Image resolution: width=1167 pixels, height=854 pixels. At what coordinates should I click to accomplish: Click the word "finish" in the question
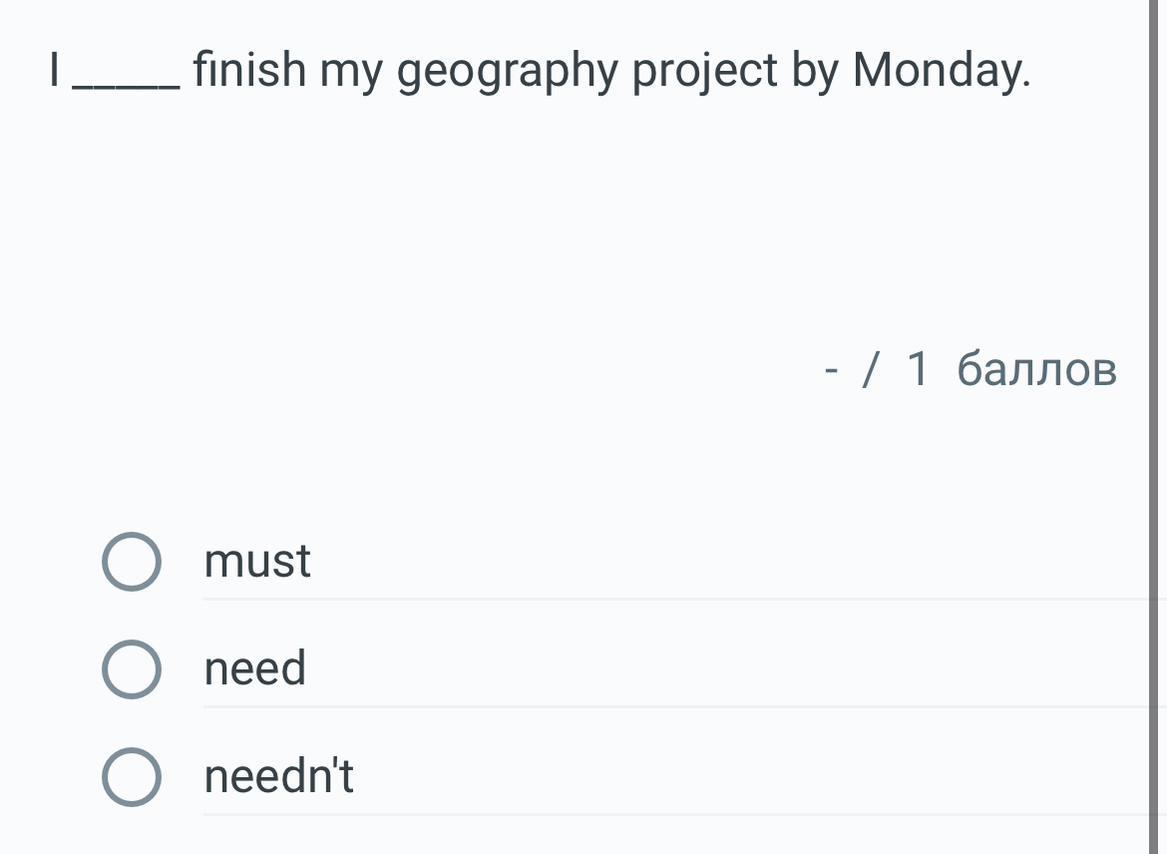tap(249, 70)
